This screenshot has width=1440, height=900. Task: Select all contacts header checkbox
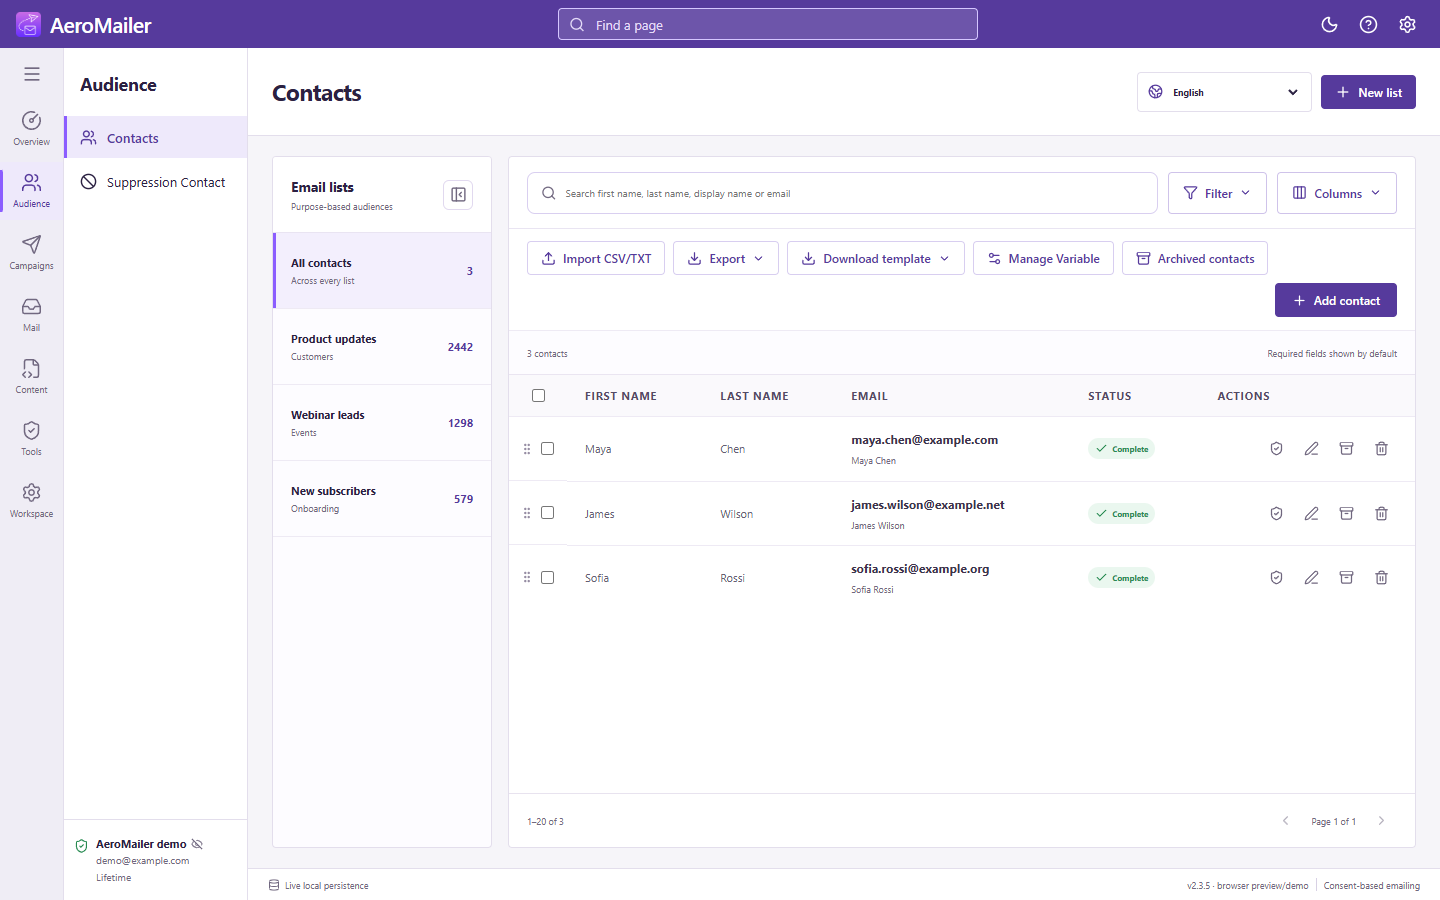coord(538,396)
